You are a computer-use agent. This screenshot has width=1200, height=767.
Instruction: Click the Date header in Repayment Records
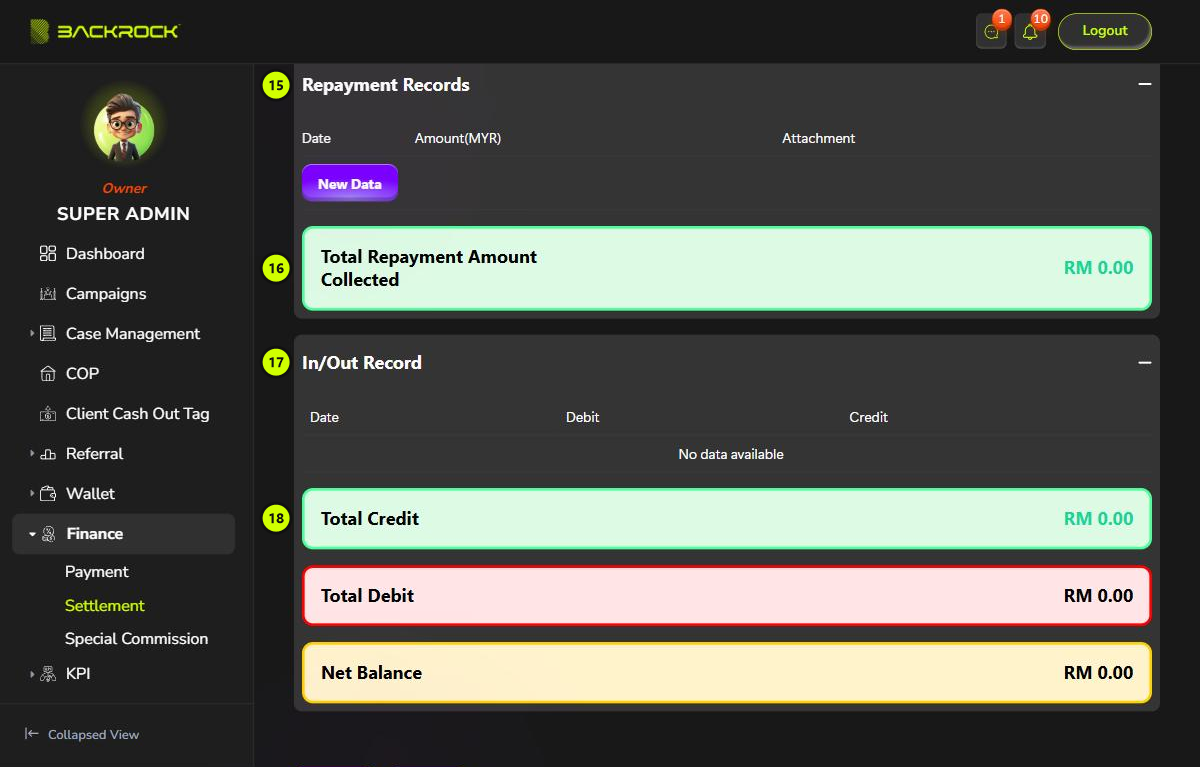click(x=316, y=138)
